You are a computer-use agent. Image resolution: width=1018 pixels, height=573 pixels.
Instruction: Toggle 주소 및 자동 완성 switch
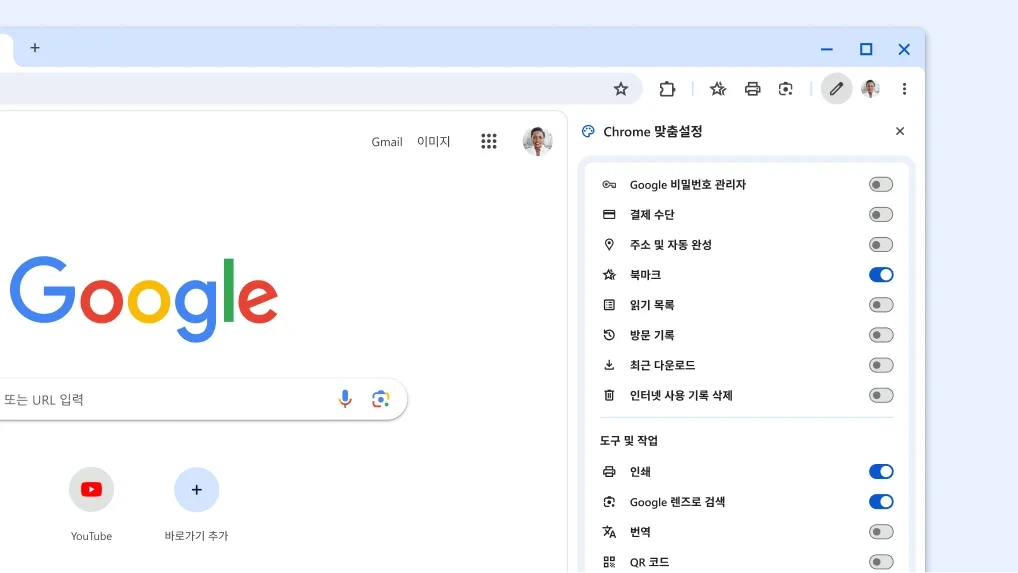[881, 245]
